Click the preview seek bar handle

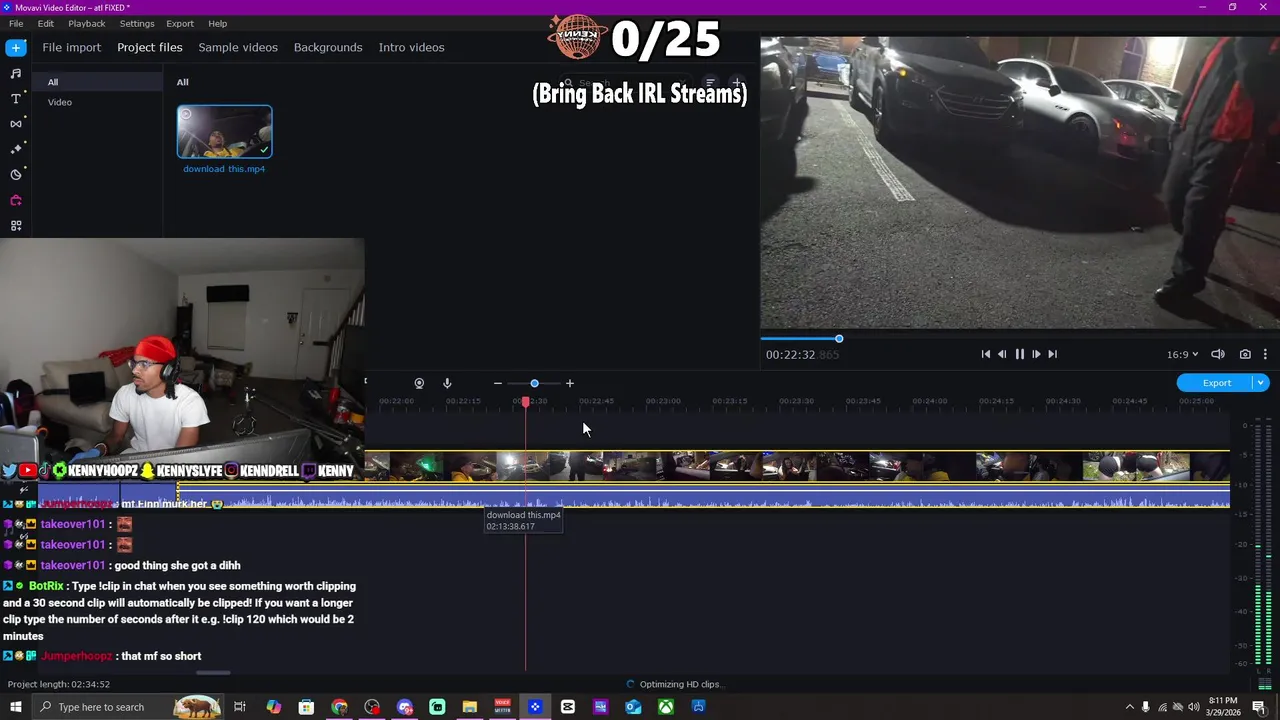[839, 339]
